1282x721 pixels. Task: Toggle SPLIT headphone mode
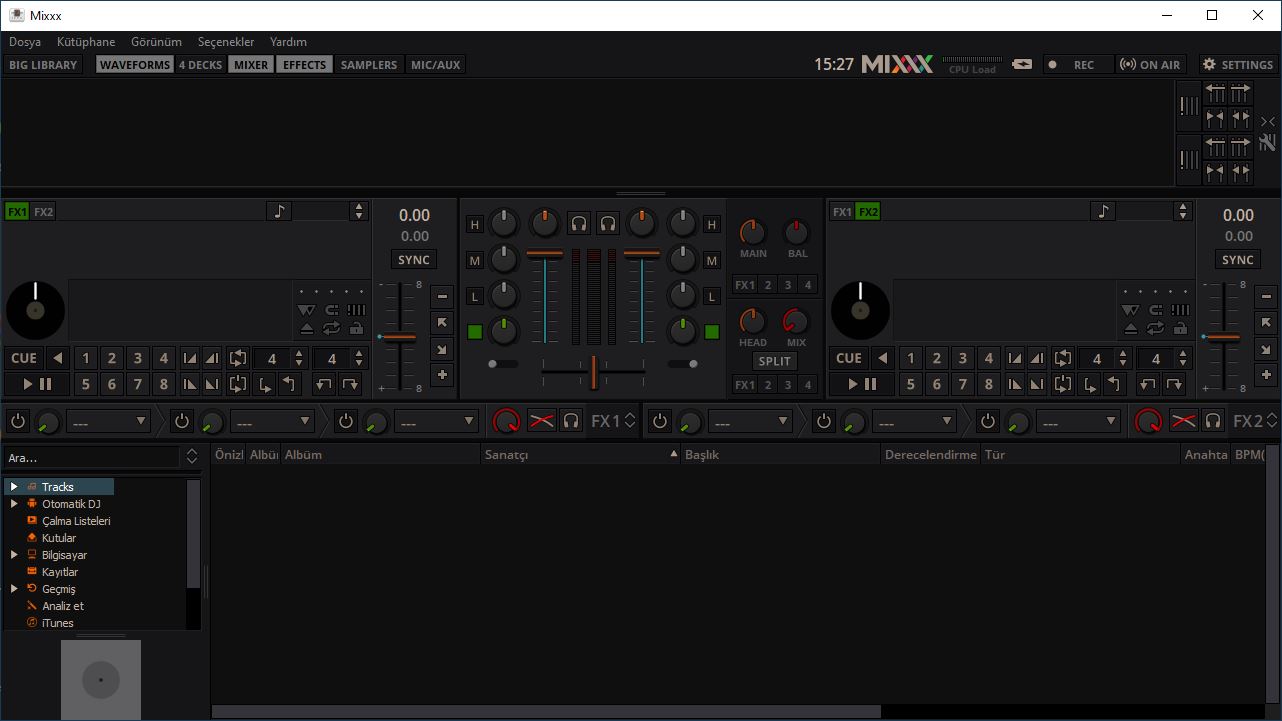pyautogui.click(x=774, y=361)
